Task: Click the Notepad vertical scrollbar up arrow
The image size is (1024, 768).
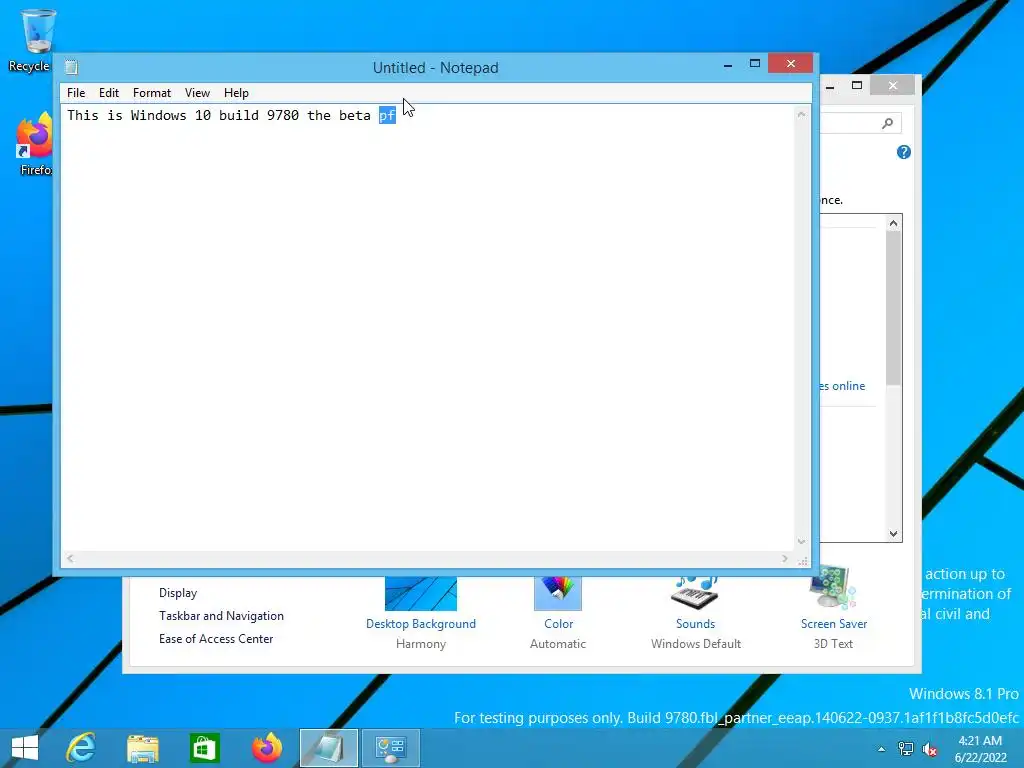Action: (801, 114)
